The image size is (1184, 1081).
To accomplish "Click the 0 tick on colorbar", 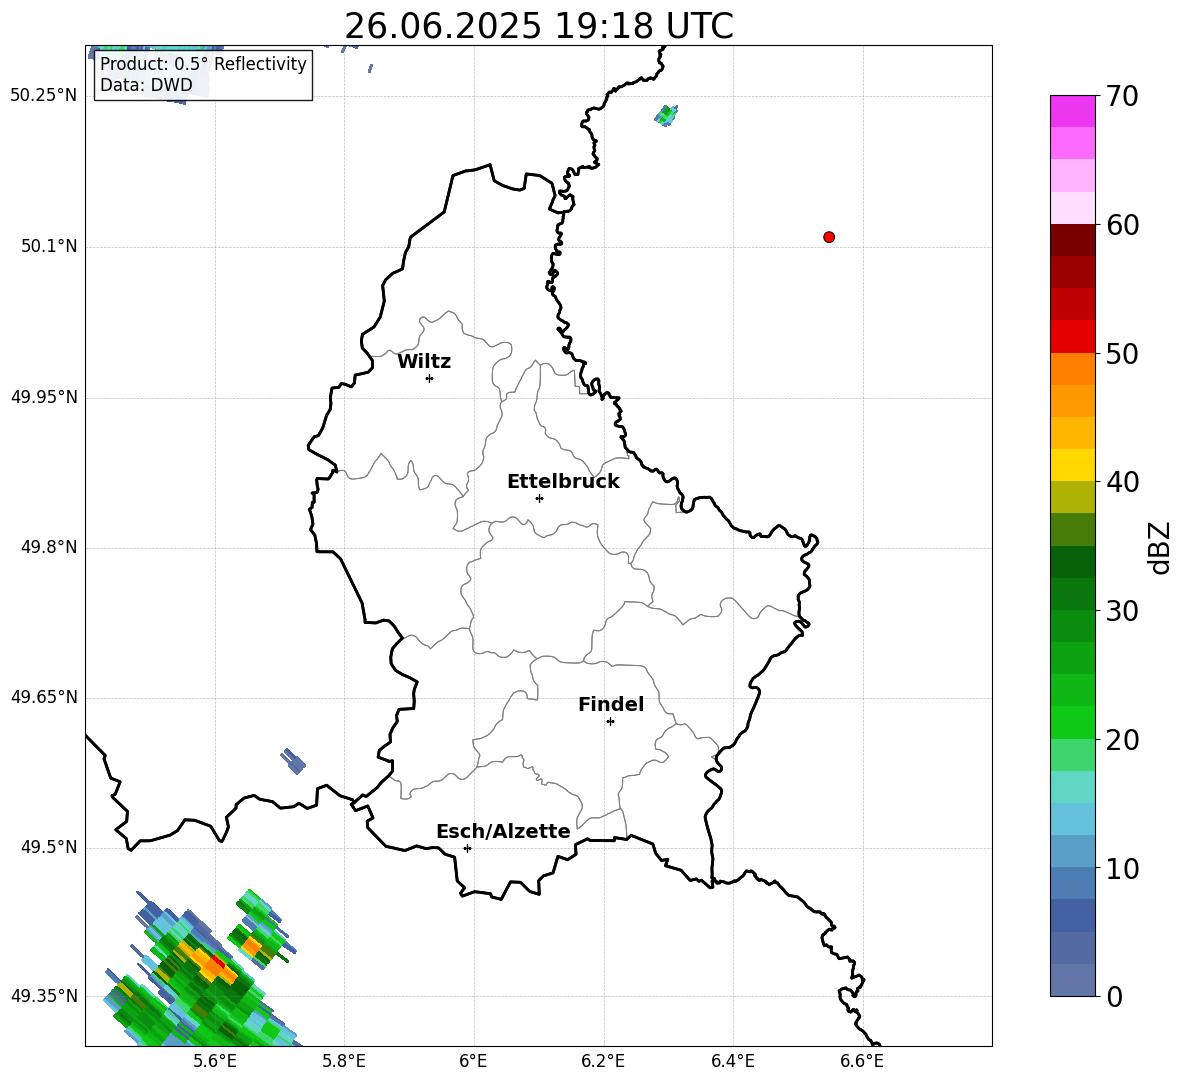I will click(x=1114, y=996).
